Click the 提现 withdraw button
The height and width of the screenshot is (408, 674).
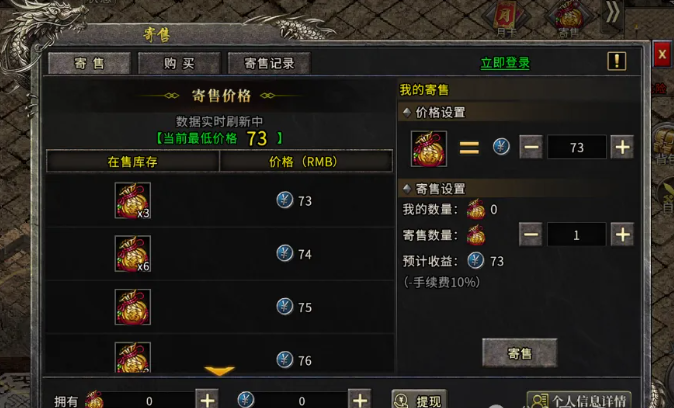tap(419, 400)
